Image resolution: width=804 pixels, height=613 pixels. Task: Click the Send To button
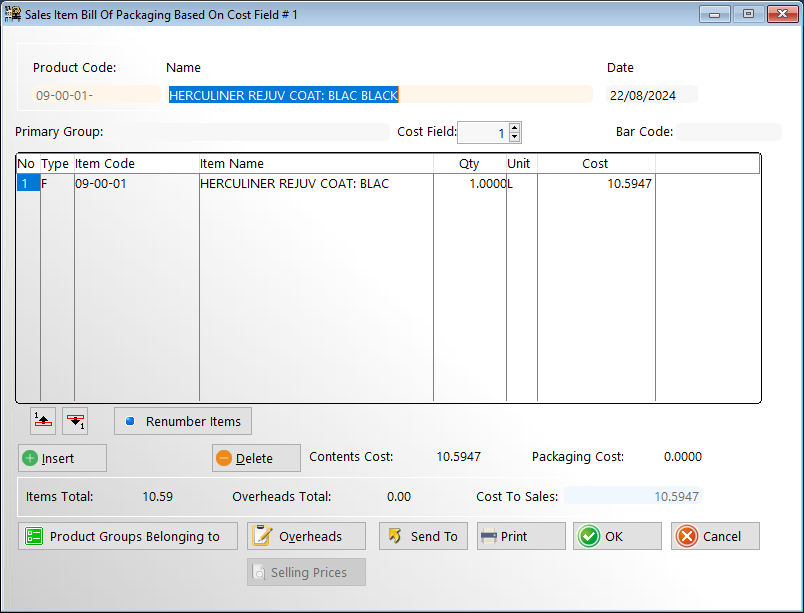click(422, 537)
